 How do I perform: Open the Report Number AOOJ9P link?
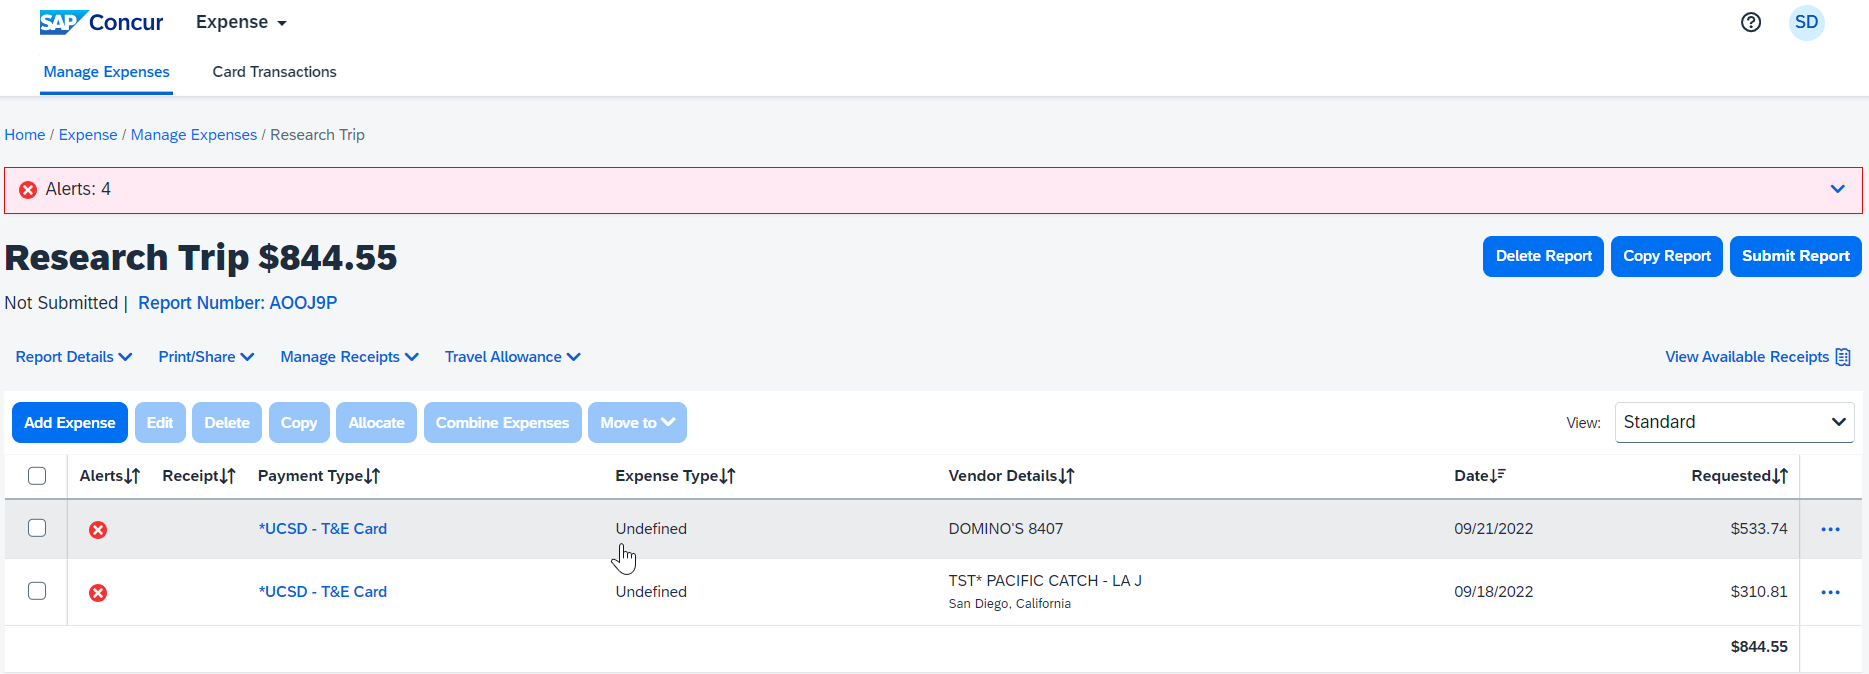point(237,303)
